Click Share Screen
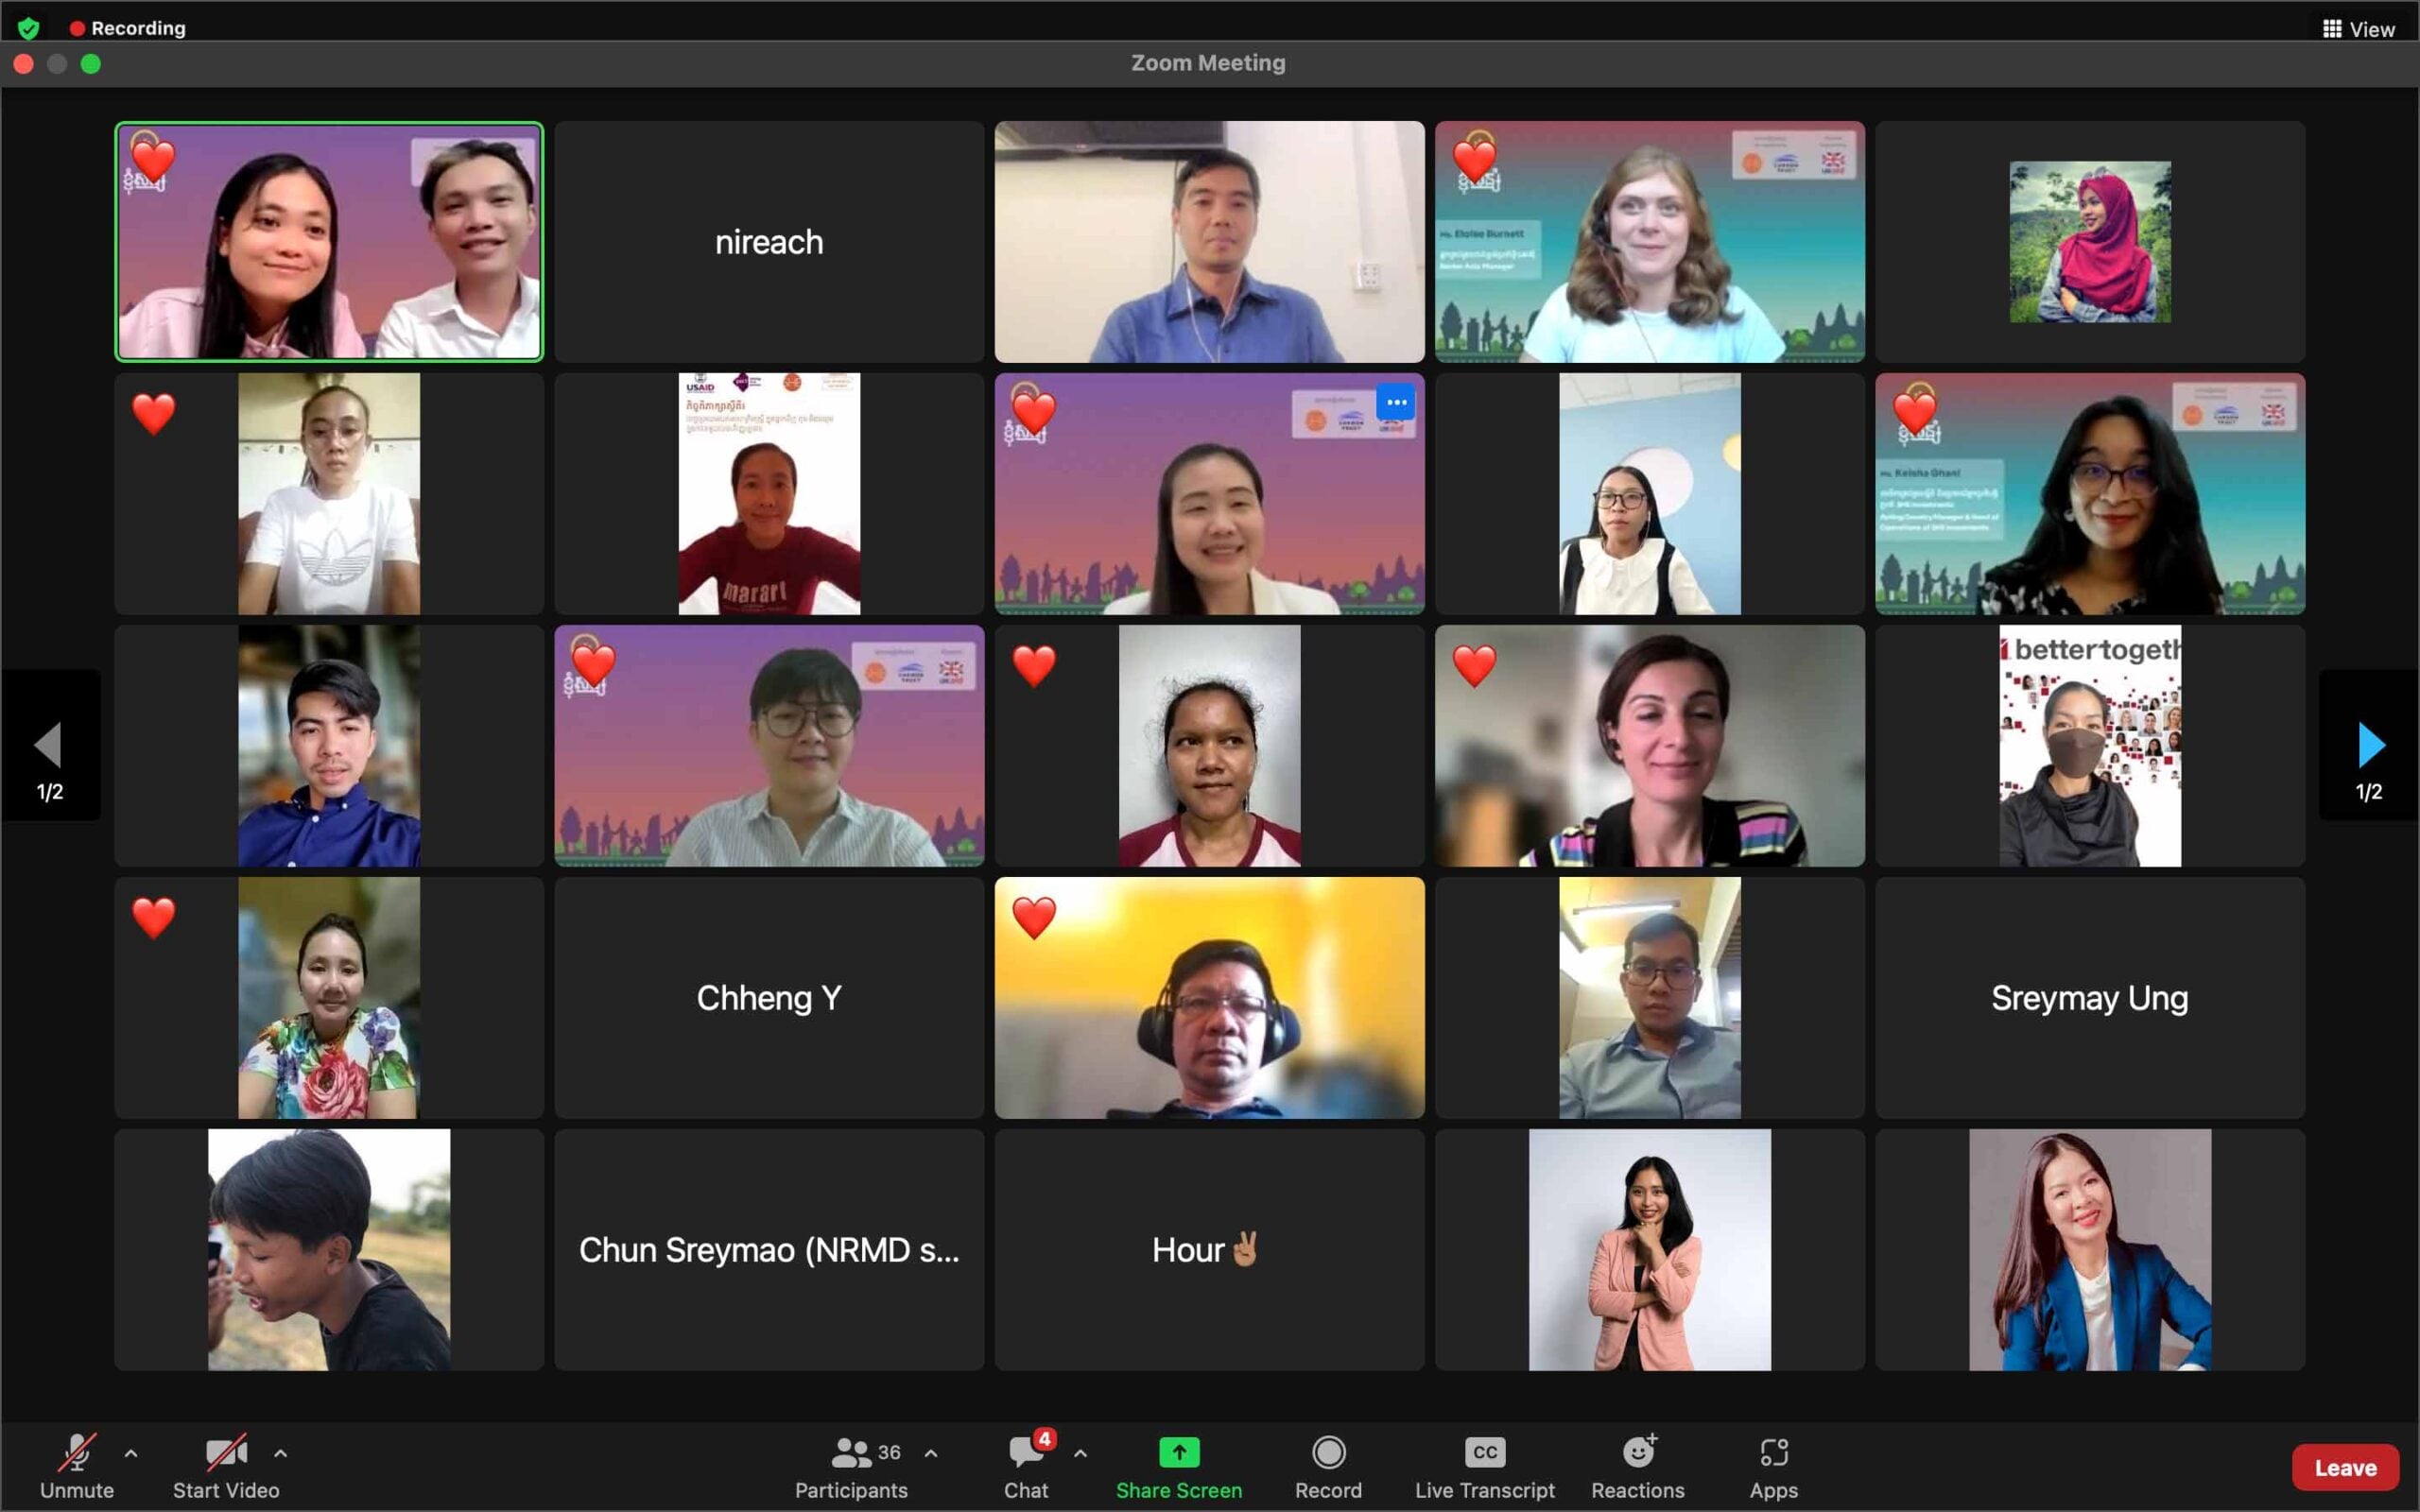 [x=1179, y=1466]
